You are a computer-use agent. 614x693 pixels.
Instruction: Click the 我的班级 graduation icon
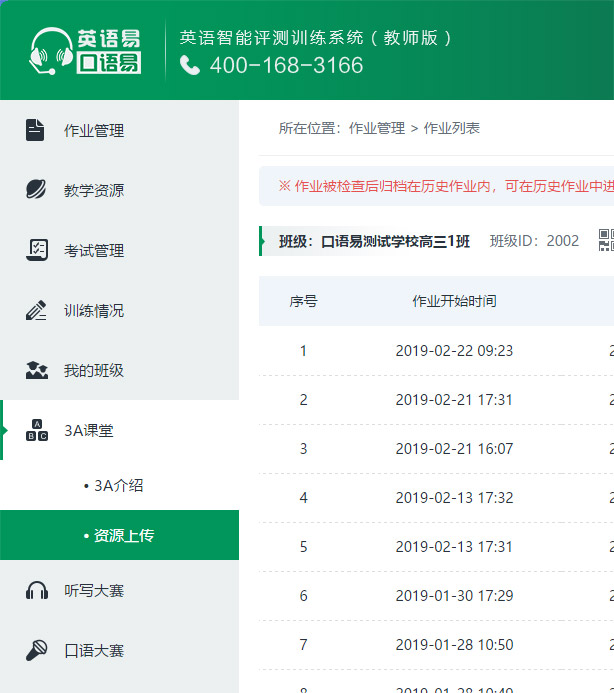(x=36, y=370)
